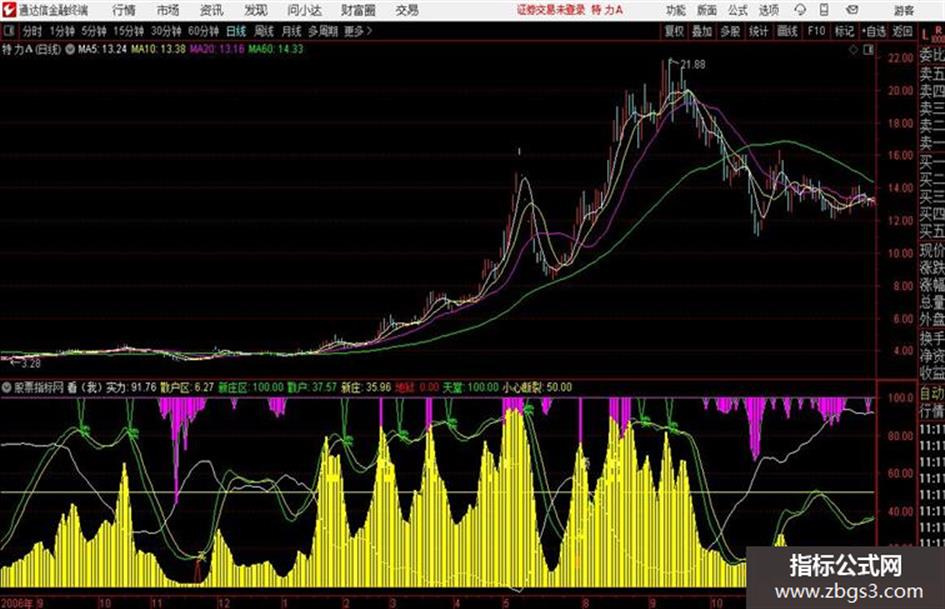Expand the round arrow beside 股票指标网 indicator

(7, 387)
